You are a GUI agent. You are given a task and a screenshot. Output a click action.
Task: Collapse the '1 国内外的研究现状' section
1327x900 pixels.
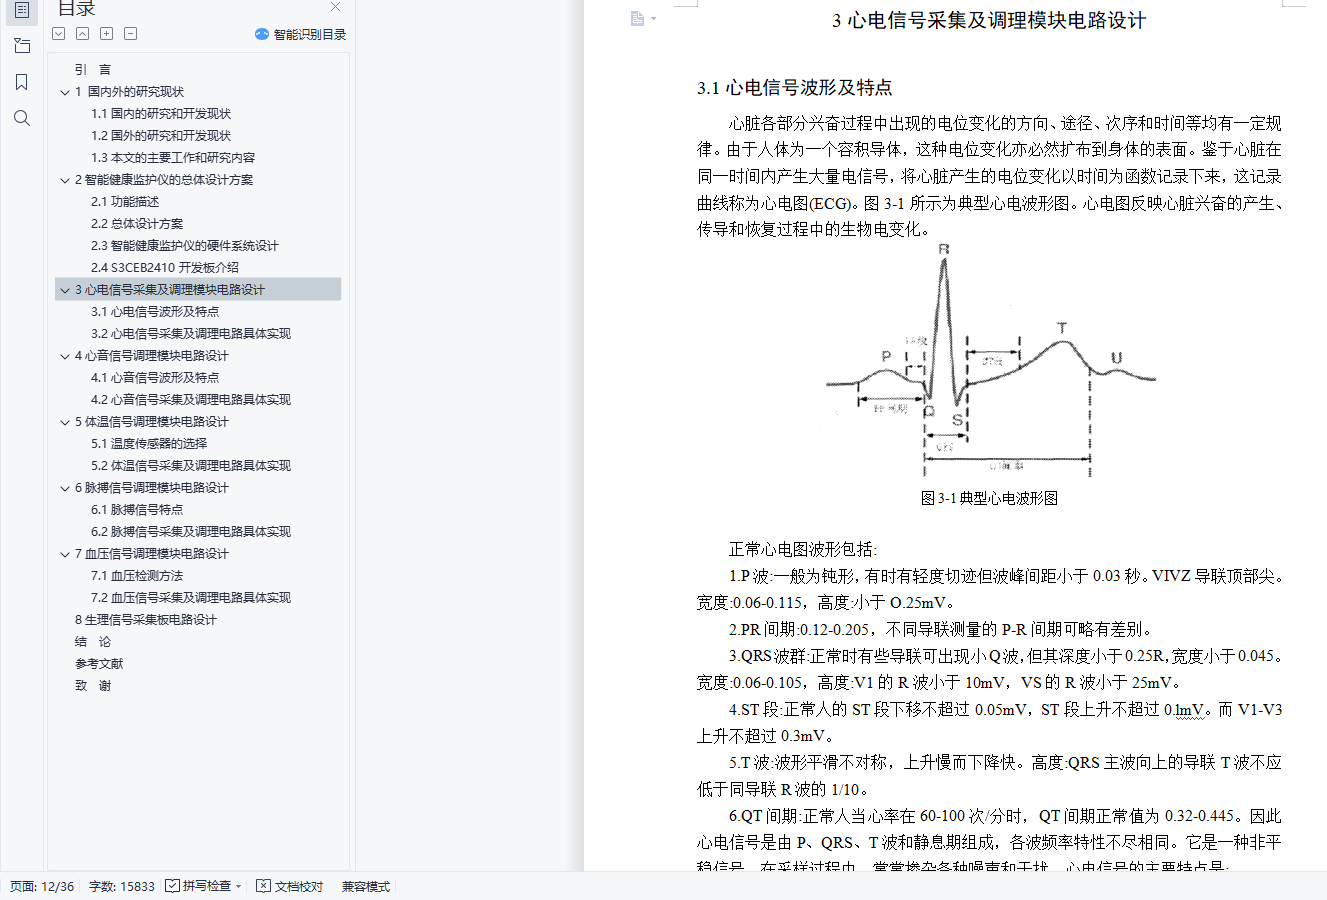tap(65, 92)
